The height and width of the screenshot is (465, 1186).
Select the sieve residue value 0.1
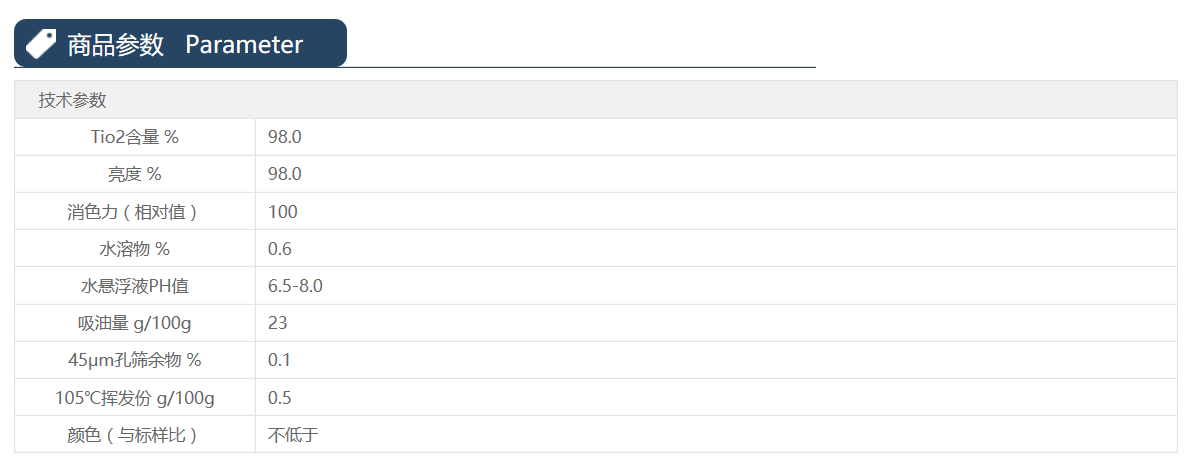coord(280,360)
